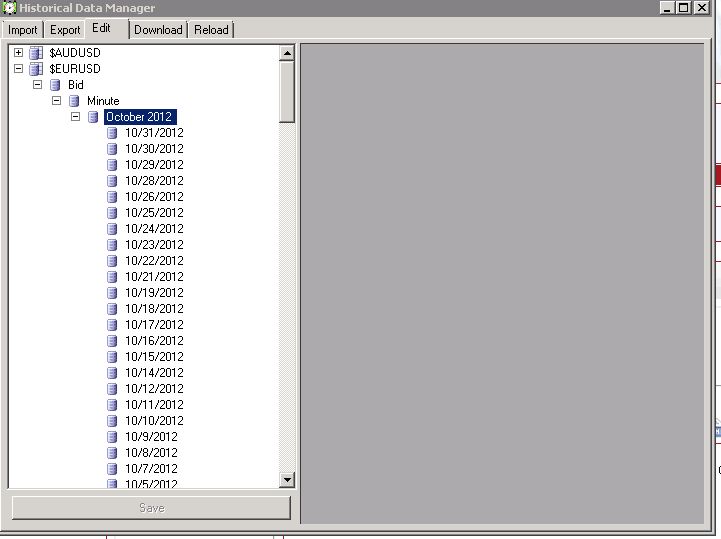Select the 10/29/2012 date entry

154,165
